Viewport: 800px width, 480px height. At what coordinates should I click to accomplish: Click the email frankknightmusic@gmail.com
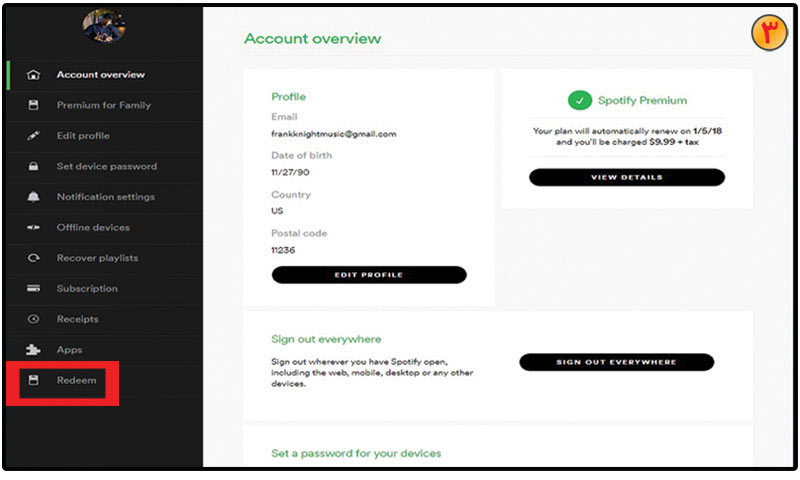334,134
